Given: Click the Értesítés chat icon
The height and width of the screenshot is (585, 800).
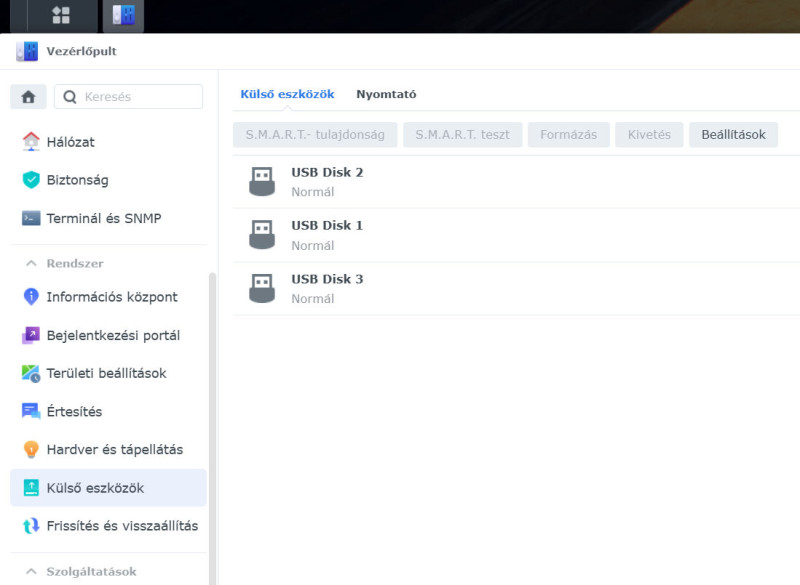Looking at the screenshot, I should pos(31,411).
